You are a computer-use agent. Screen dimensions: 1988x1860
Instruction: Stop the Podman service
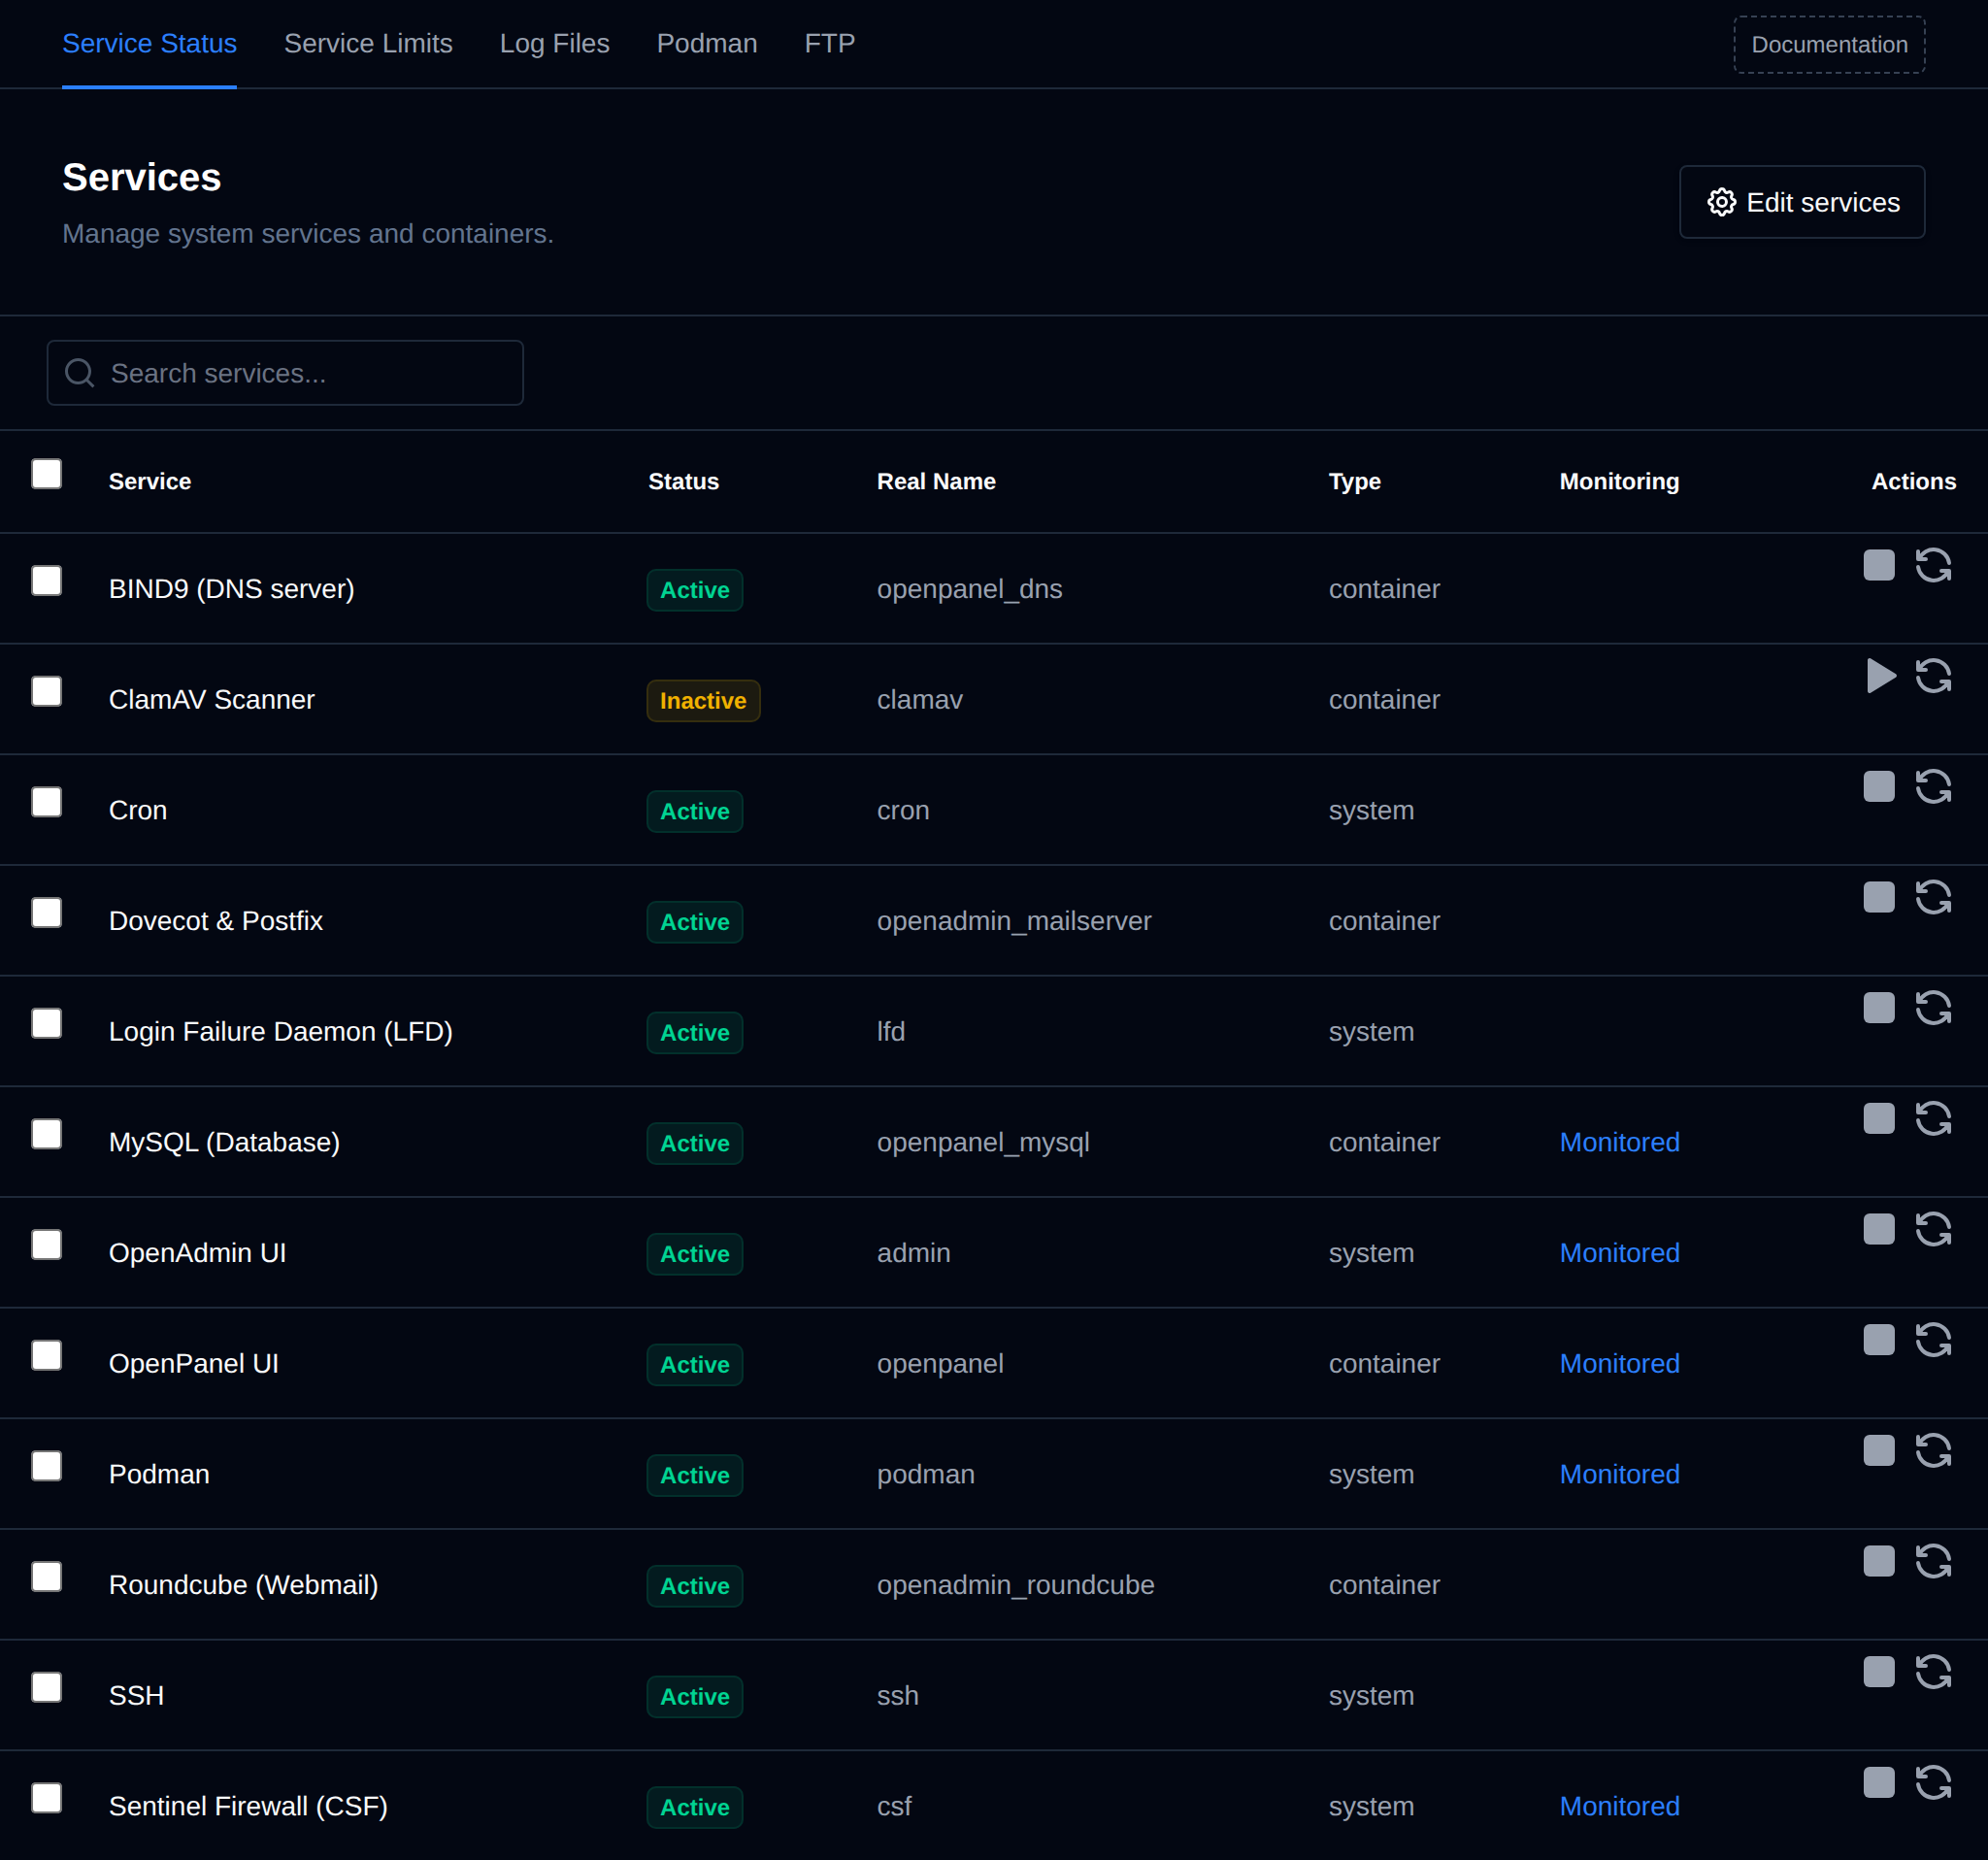(x=1879, y=1450)
